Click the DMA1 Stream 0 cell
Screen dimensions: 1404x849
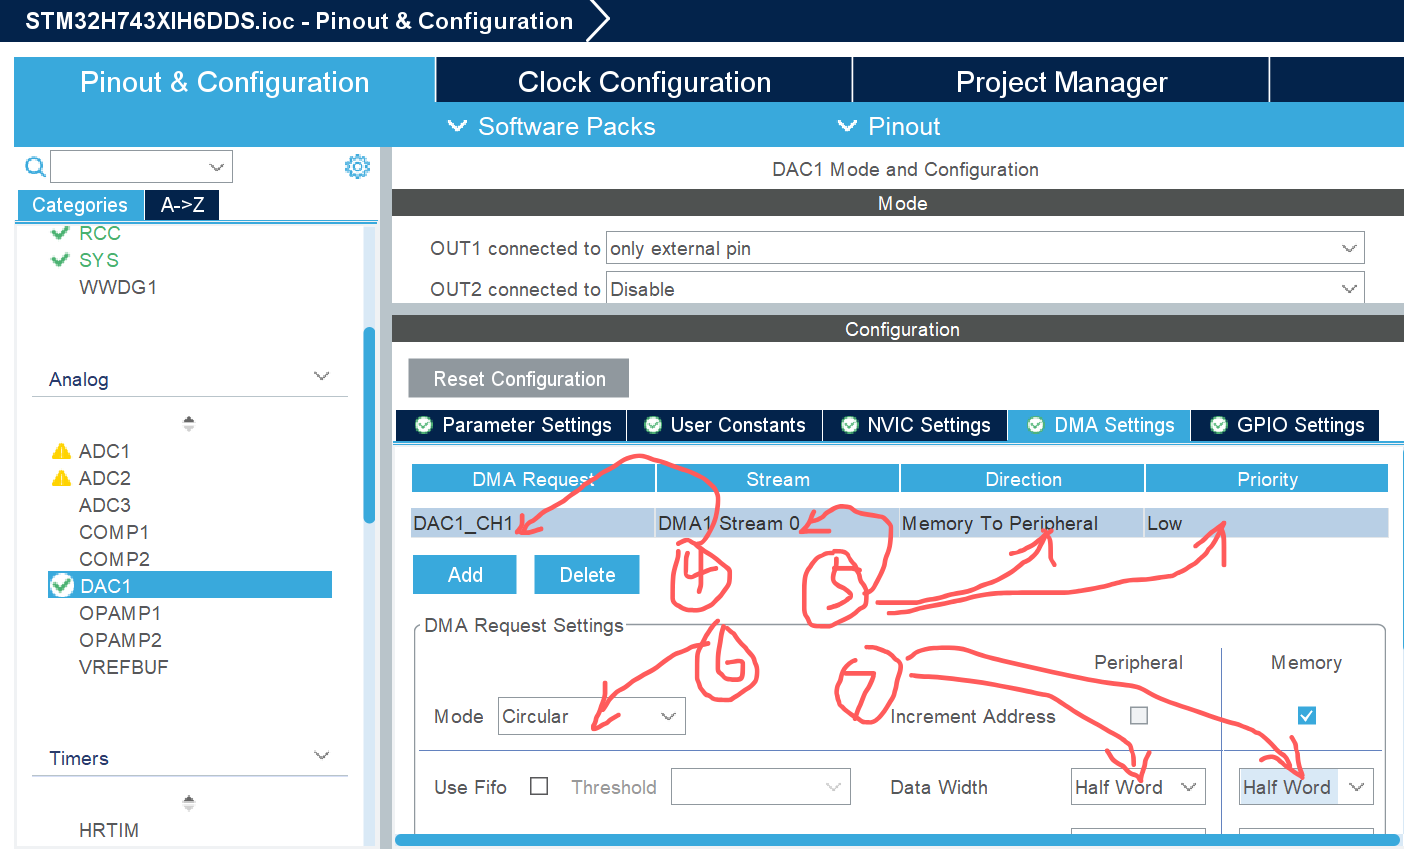777,523
